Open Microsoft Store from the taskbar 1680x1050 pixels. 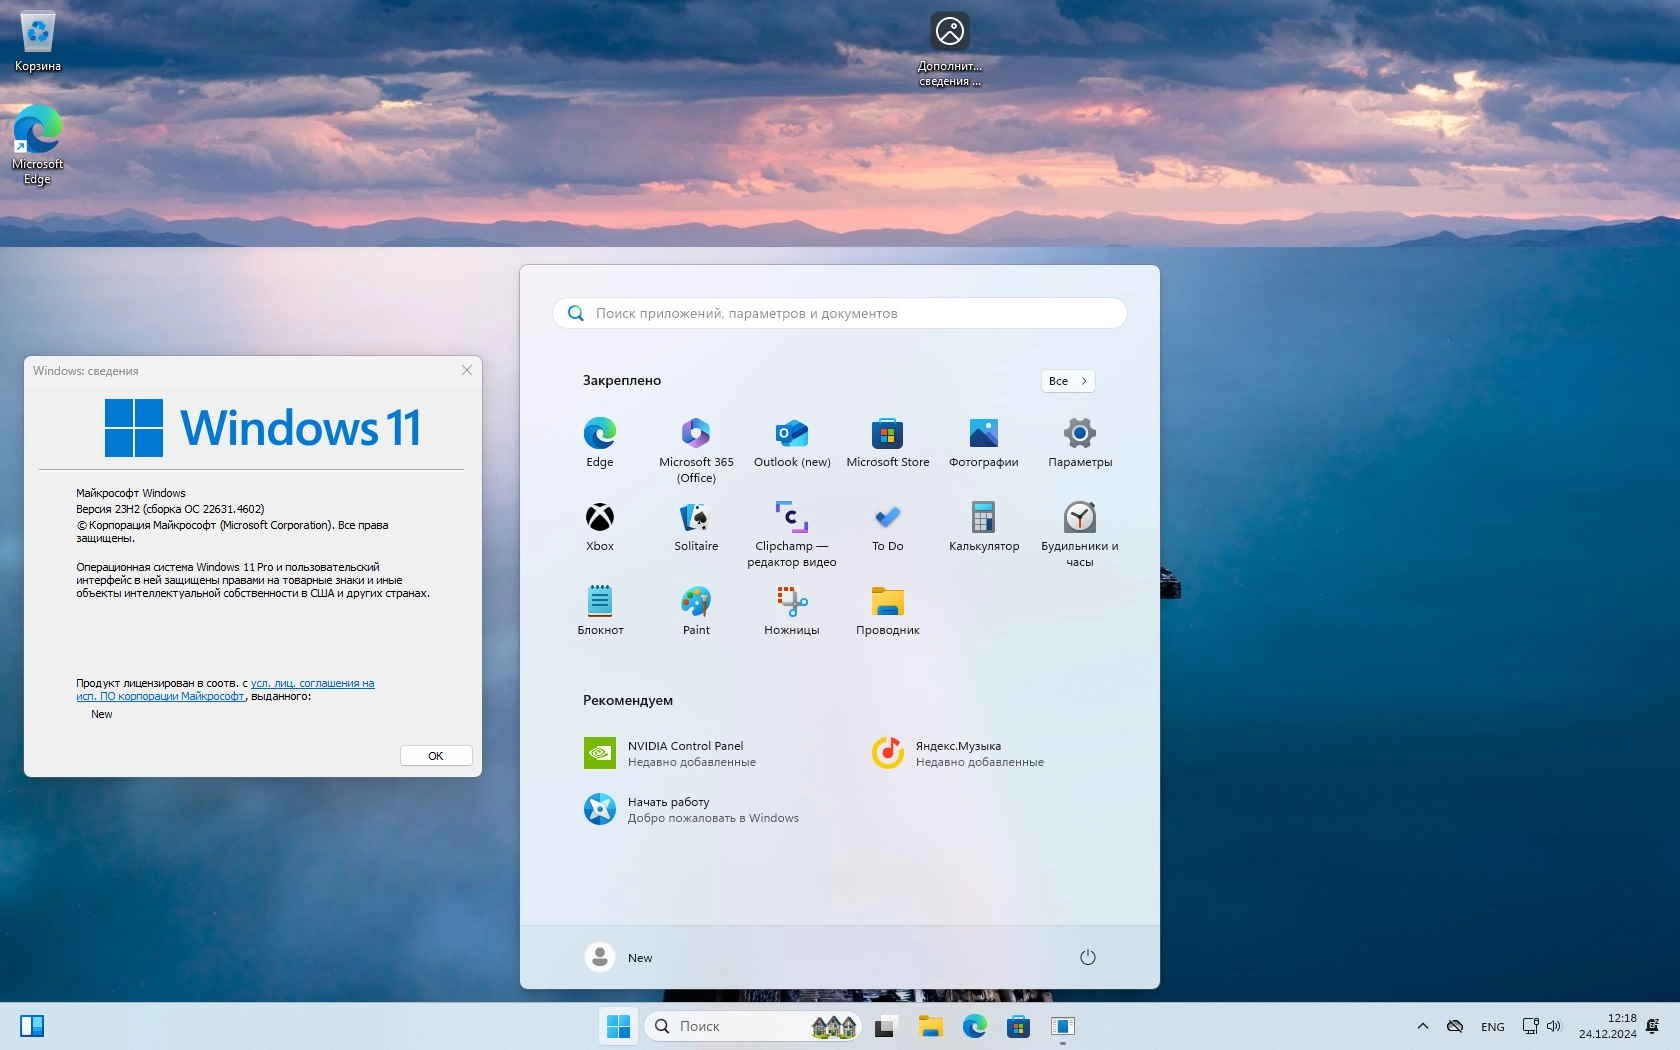point(1019,1026)
